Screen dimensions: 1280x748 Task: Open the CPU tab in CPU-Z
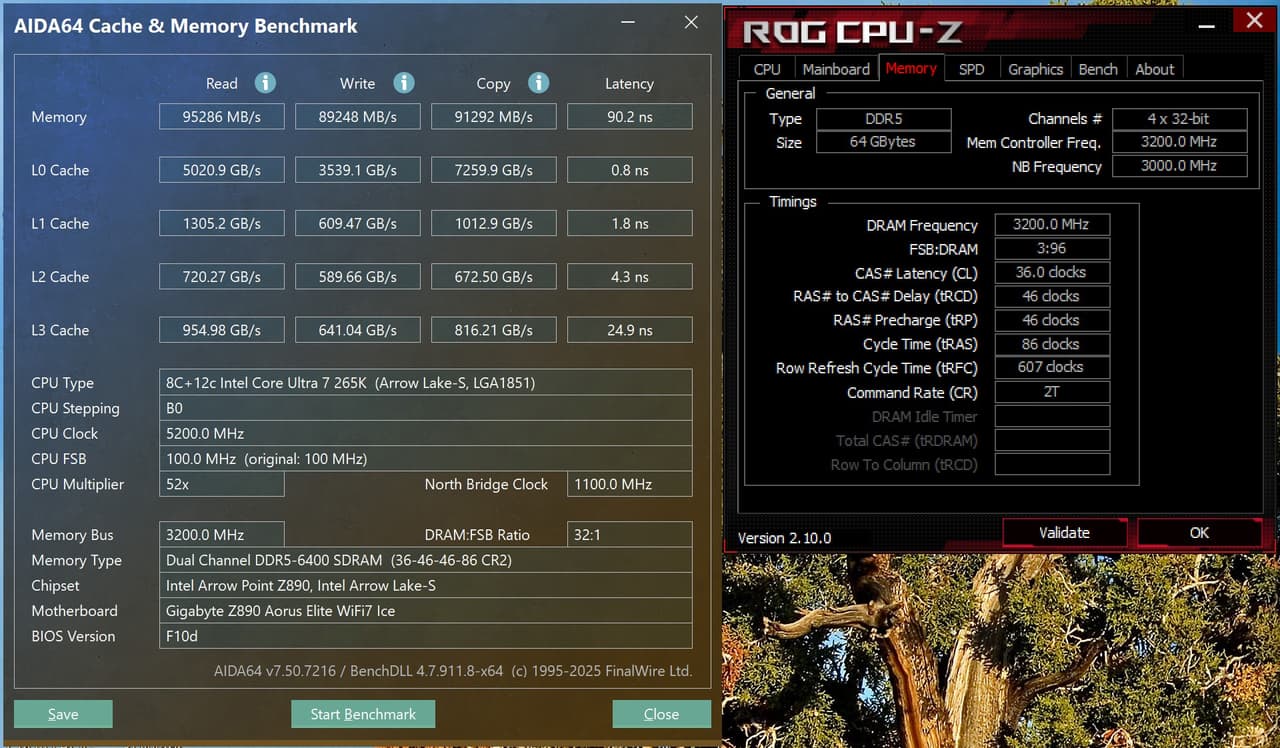pos(767,69)
